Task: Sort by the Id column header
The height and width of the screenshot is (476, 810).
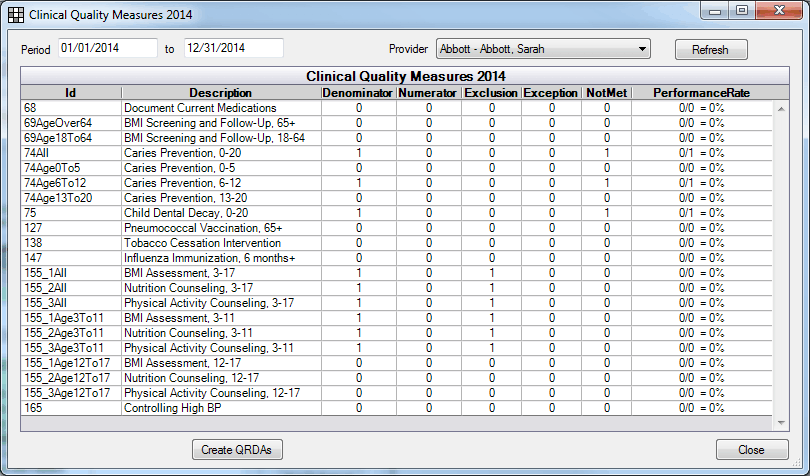Action: click(71, 93)
